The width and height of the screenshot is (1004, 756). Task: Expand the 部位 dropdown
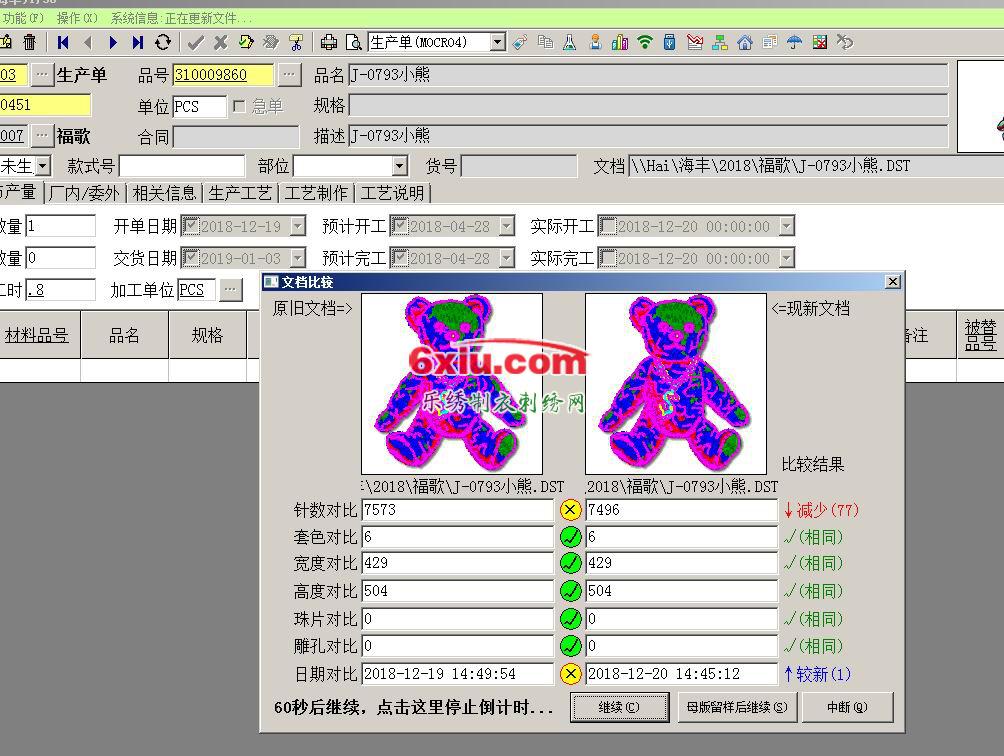pyautogui.click(x=400, y=166)
